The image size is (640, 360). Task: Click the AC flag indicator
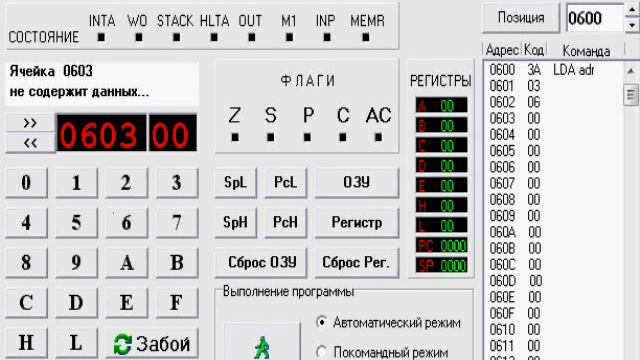tap(378, 138)
